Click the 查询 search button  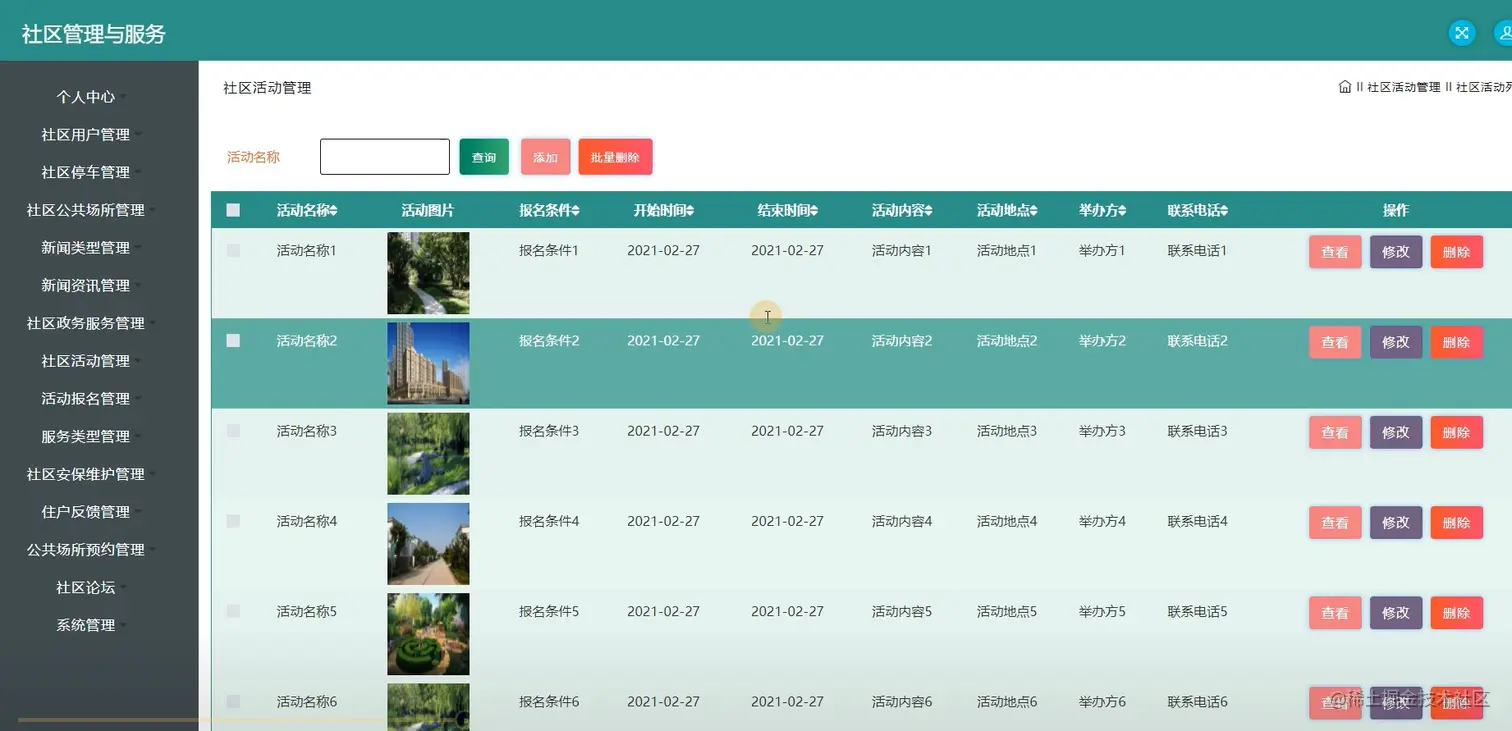pos(483,156)
